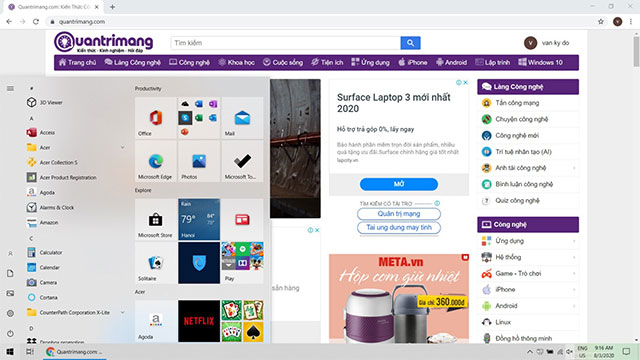Expand CounterPath Corporation X-Lite folder

click(76, 312)
